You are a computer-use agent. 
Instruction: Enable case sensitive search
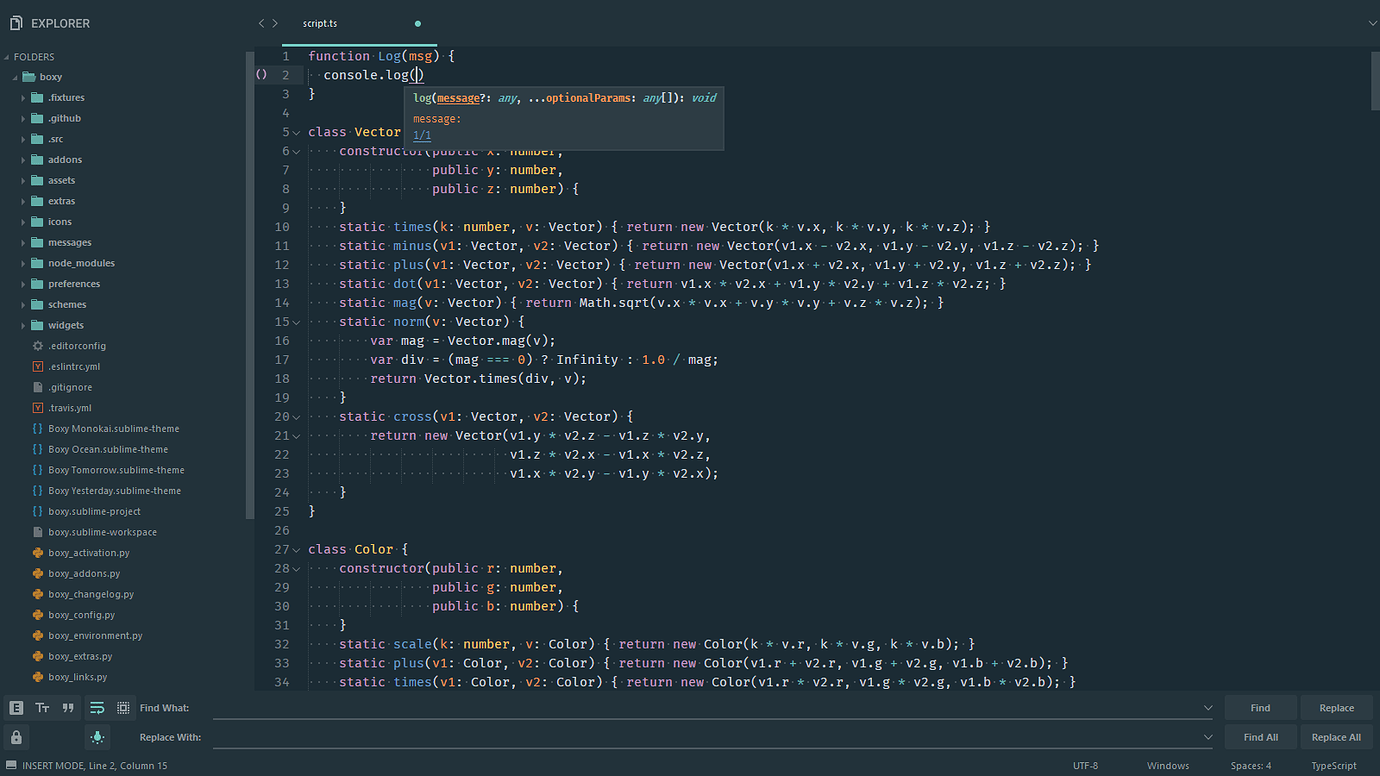click(x=42, y=707)
